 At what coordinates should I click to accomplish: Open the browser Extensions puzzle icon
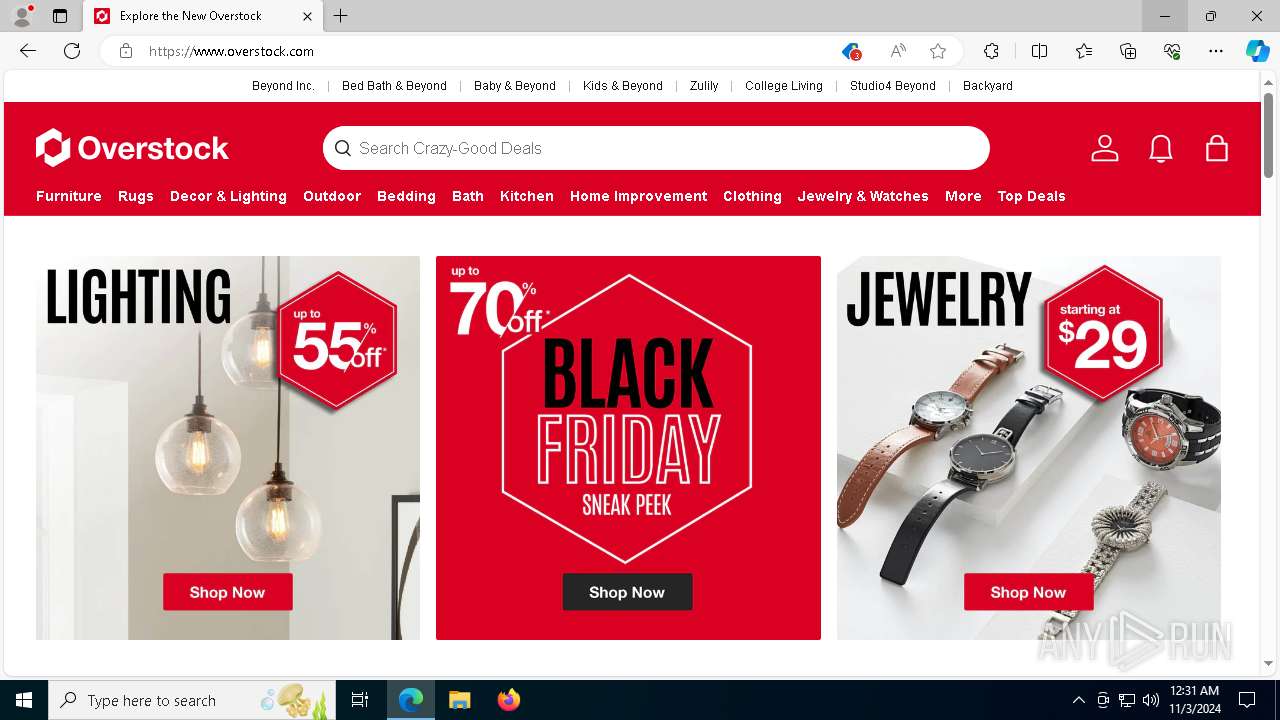pyautogui.click(x=991, y=51)
